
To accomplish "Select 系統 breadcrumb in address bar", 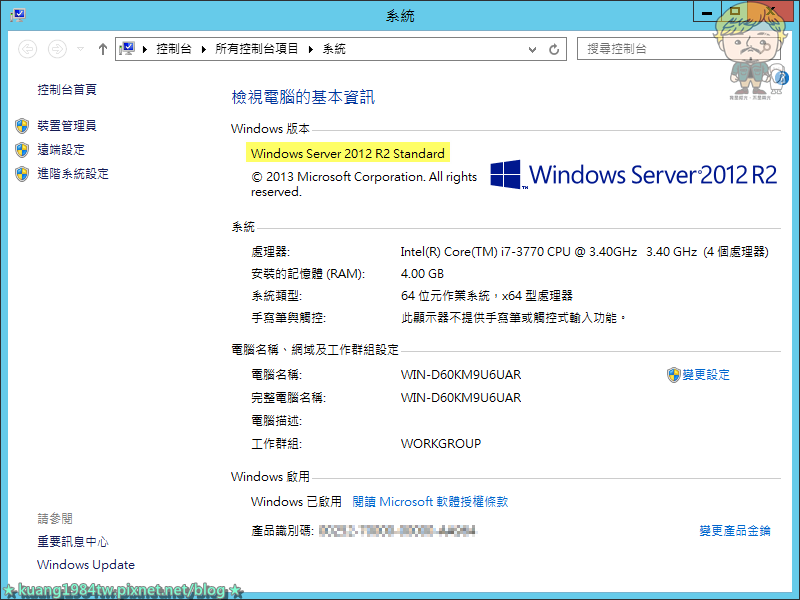I will pos(334,49).
